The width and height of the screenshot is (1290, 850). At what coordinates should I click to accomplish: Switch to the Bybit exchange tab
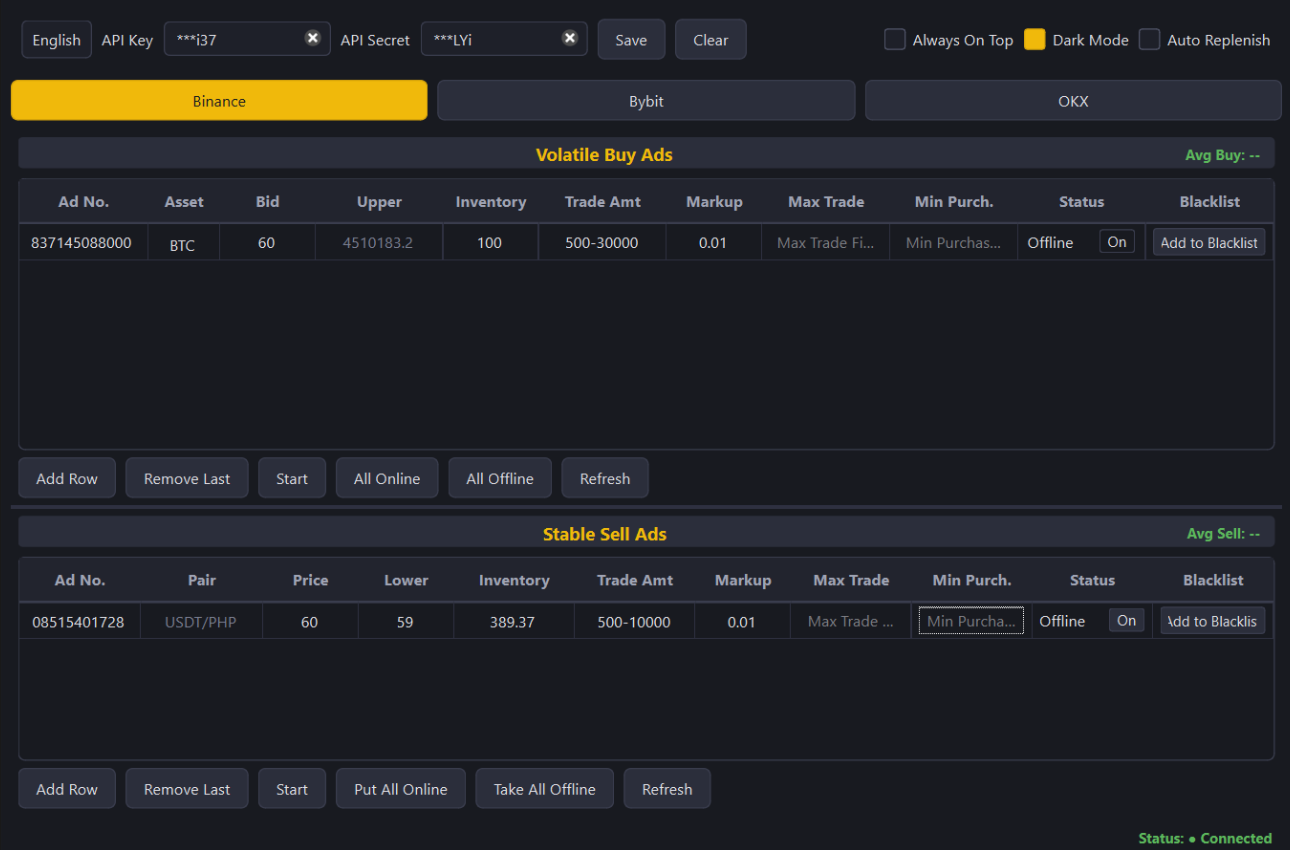coord(645,100)
